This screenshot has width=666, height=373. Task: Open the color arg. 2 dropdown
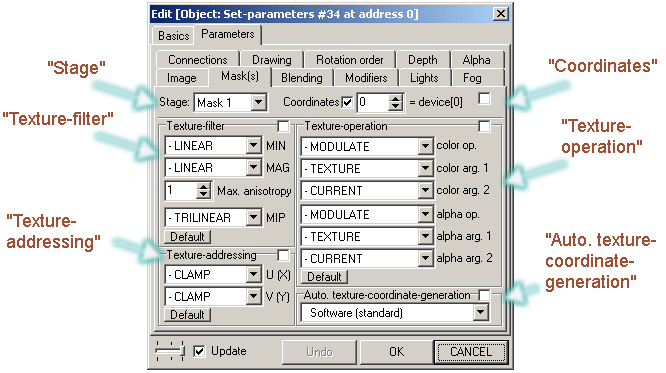(367, 191)
